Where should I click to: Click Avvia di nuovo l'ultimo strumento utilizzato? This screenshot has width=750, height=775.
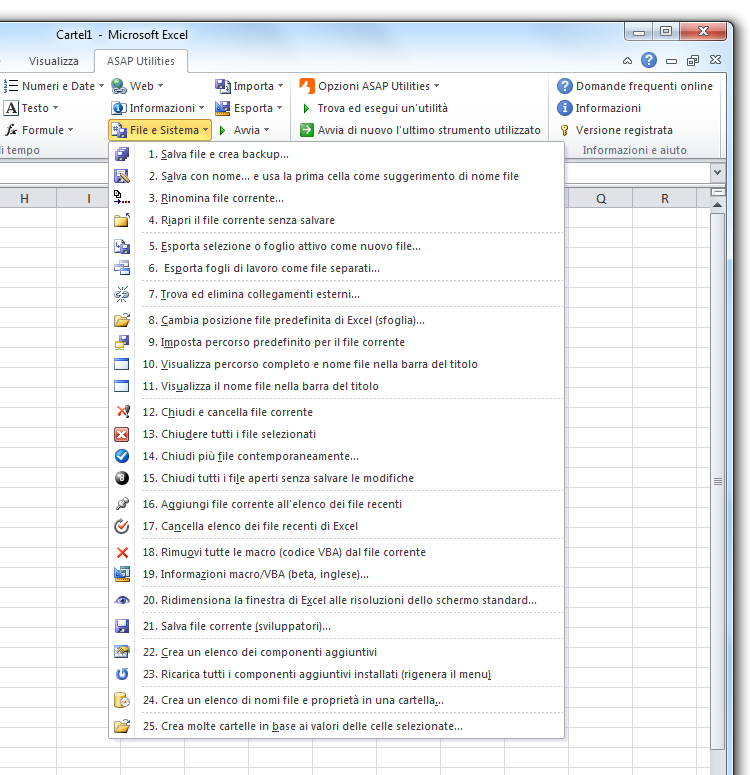[420, 130]
